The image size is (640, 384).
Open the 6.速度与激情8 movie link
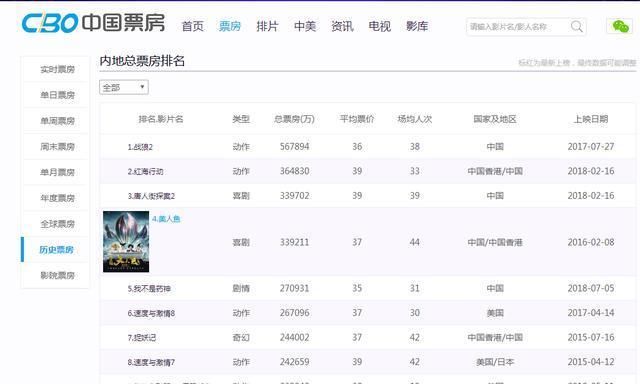click(x=151, y=313)
